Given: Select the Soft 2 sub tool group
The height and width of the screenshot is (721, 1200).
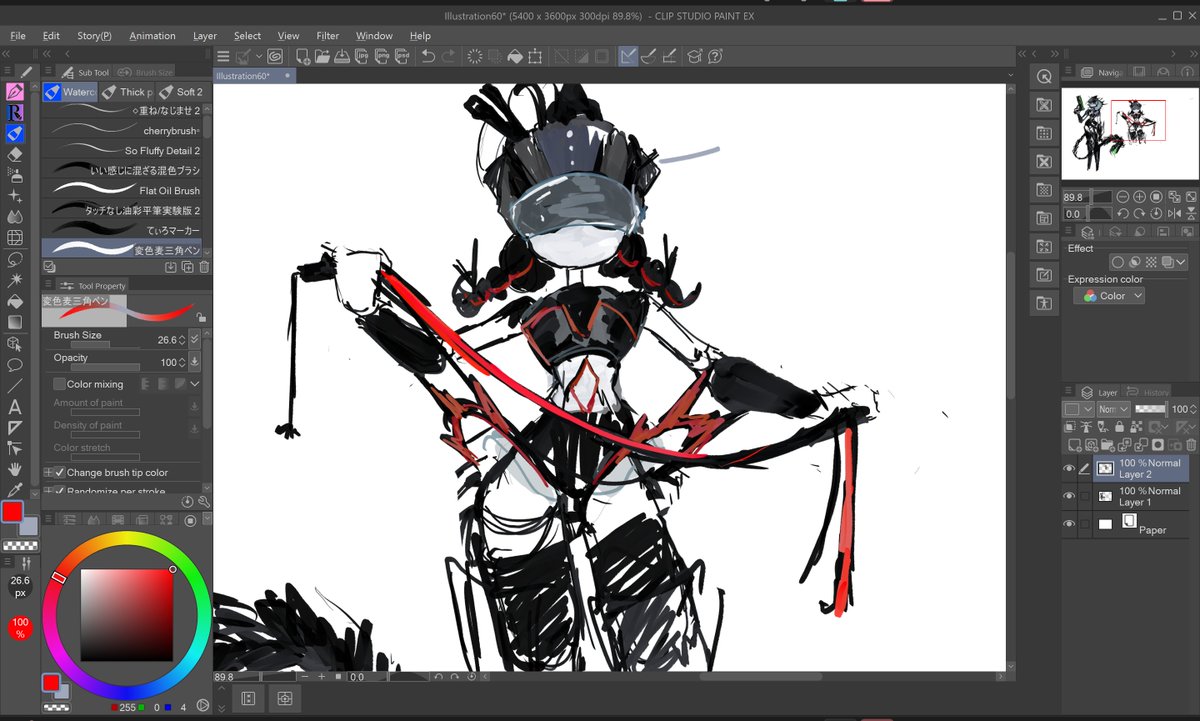Looking at the screenshot, I should point(181,92).
